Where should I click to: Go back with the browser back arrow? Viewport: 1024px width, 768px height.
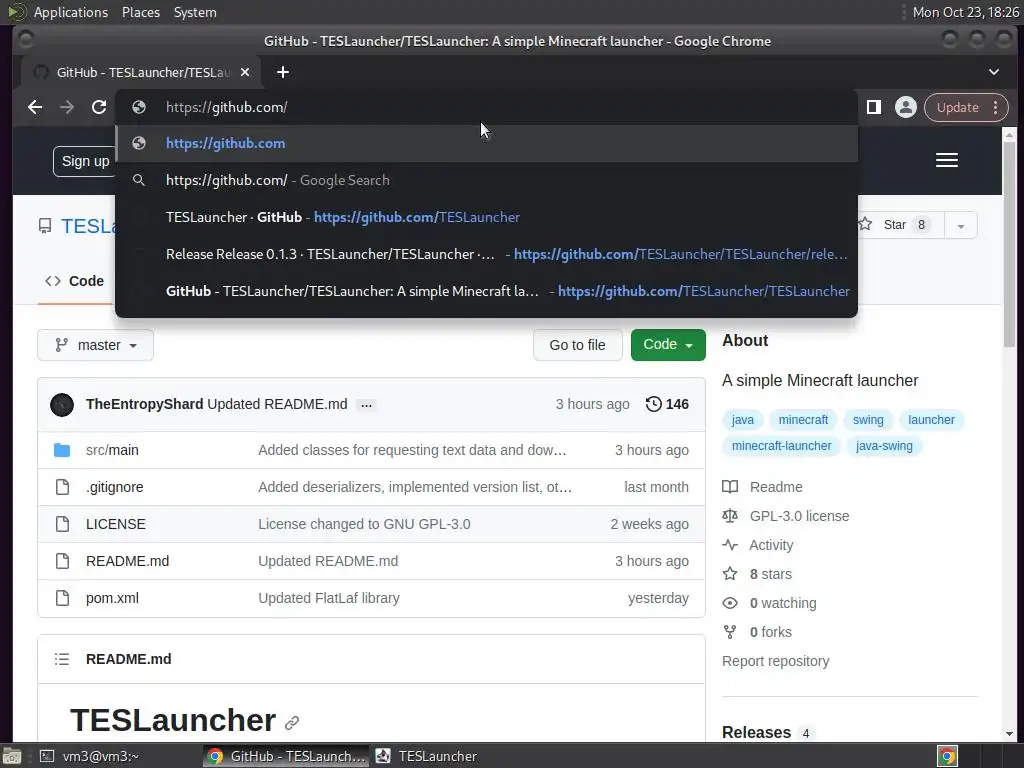click(x=35, y=107)
